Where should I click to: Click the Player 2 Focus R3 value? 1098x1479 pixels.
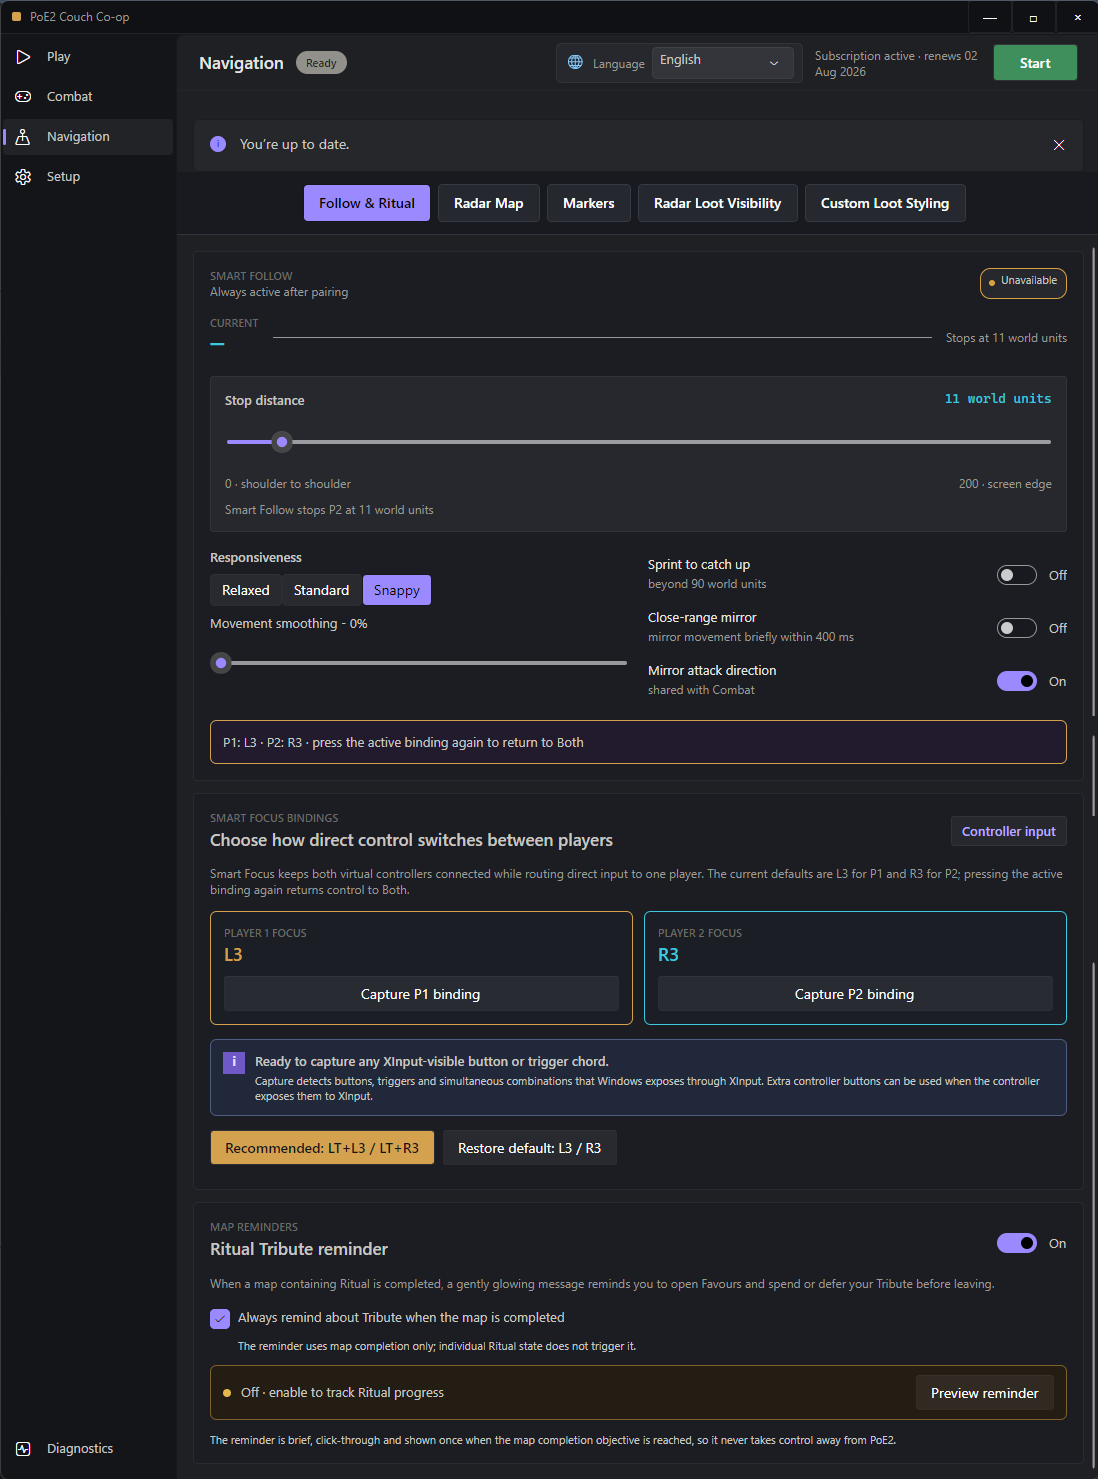(x=668, y=955)
